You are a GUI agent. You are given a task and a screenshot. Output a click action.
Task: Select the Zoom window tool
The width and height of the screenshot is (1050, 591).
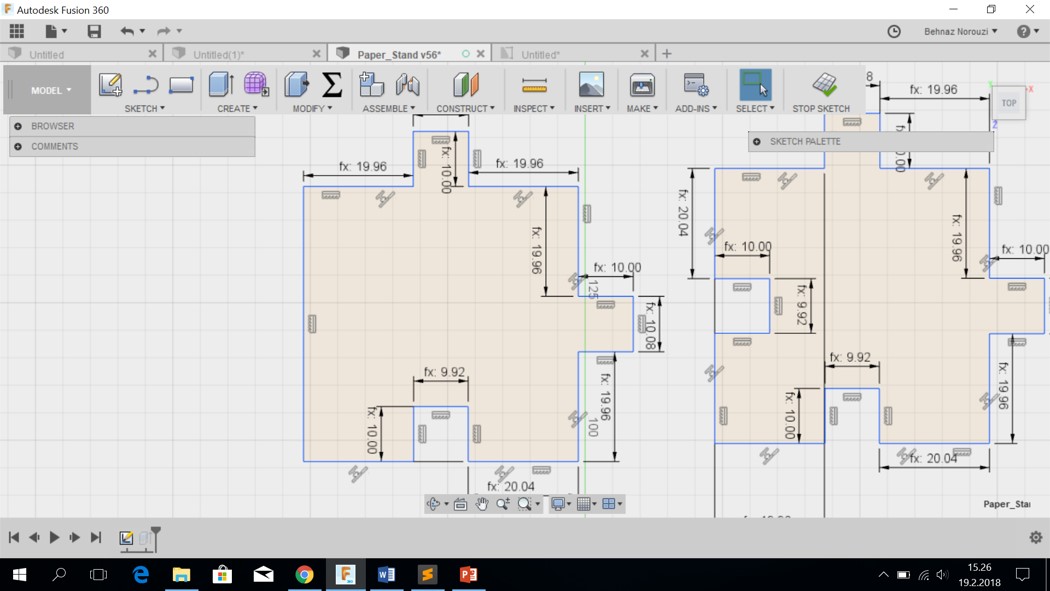point(503,504)
